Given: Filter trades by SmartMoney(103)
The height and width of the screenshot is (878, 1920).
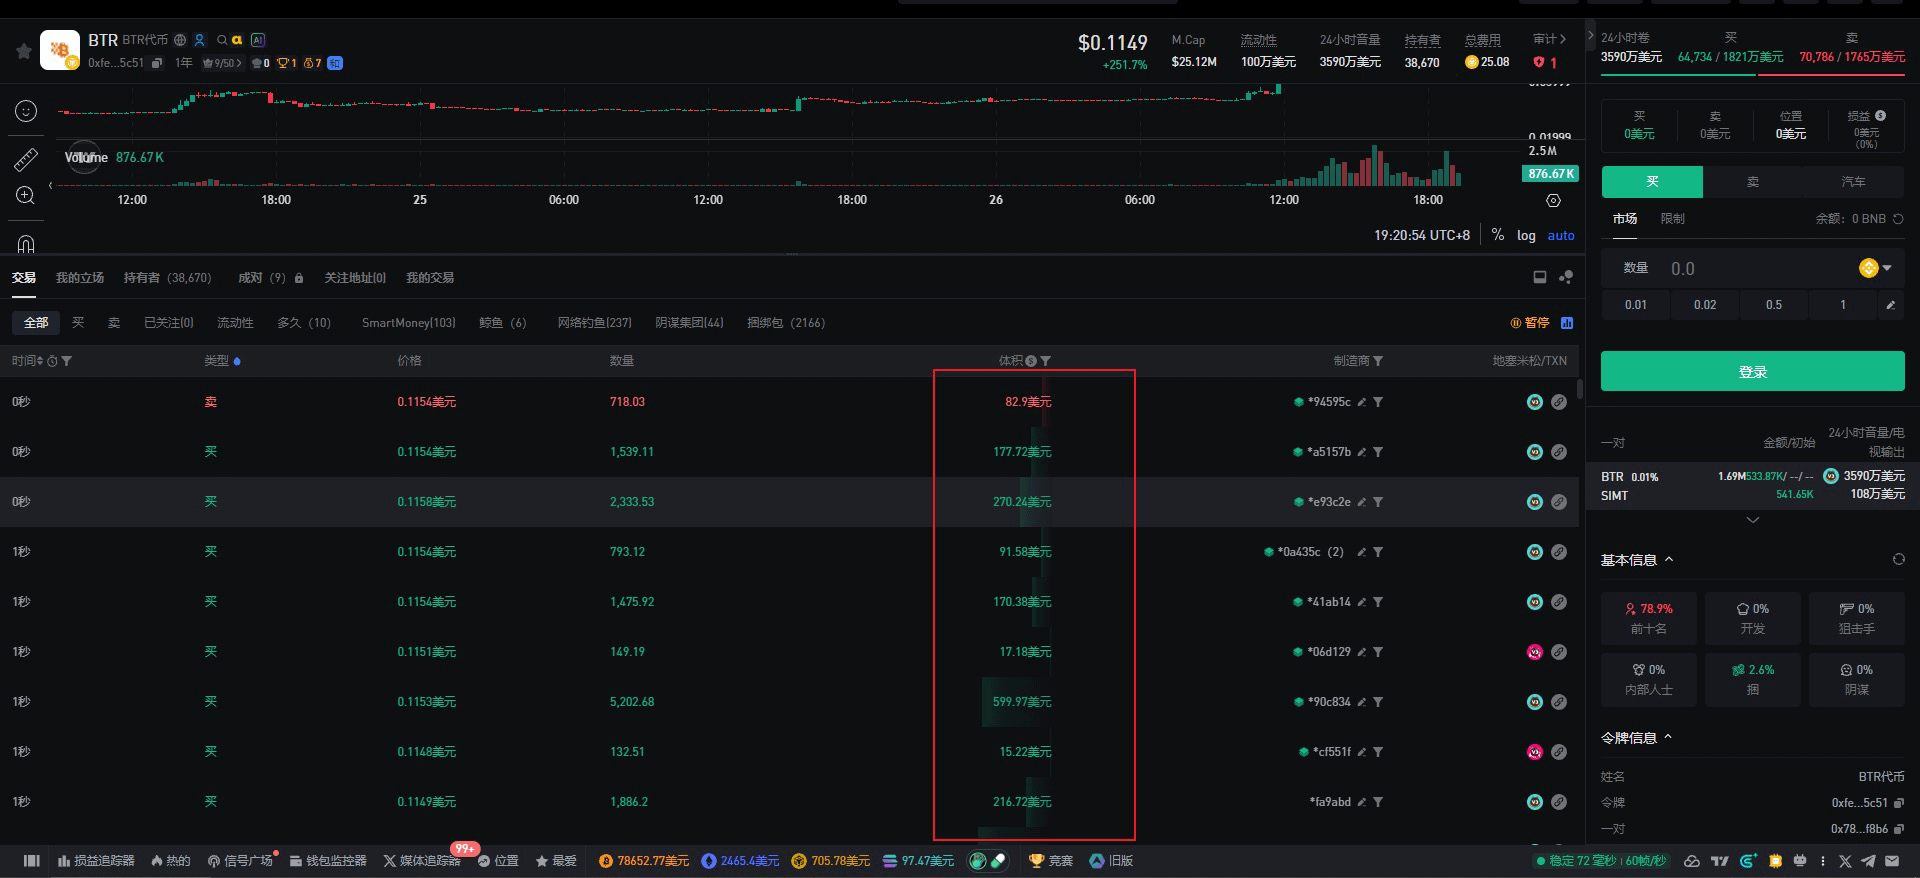Looking at the screenshot, I should (408, 323).
